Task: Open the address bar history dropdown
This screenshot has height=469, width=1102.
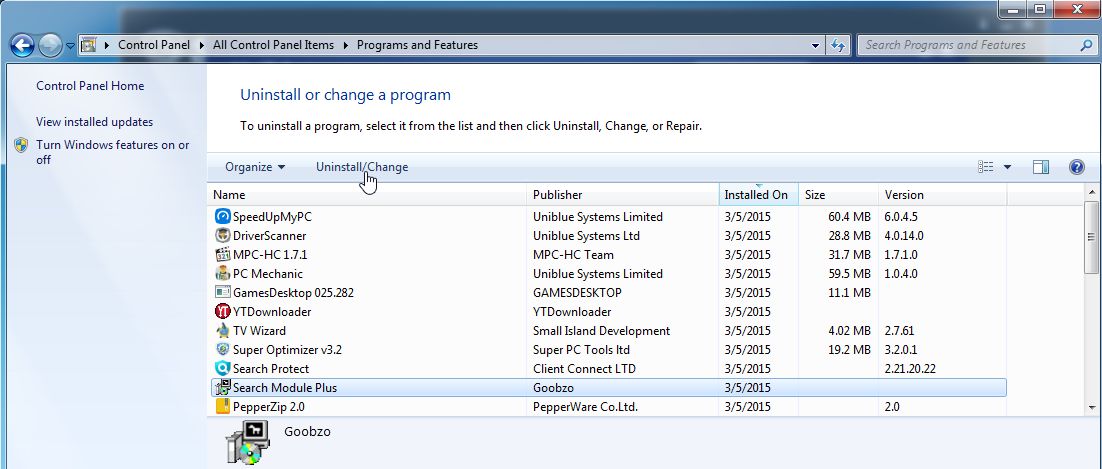Action: 816,45
